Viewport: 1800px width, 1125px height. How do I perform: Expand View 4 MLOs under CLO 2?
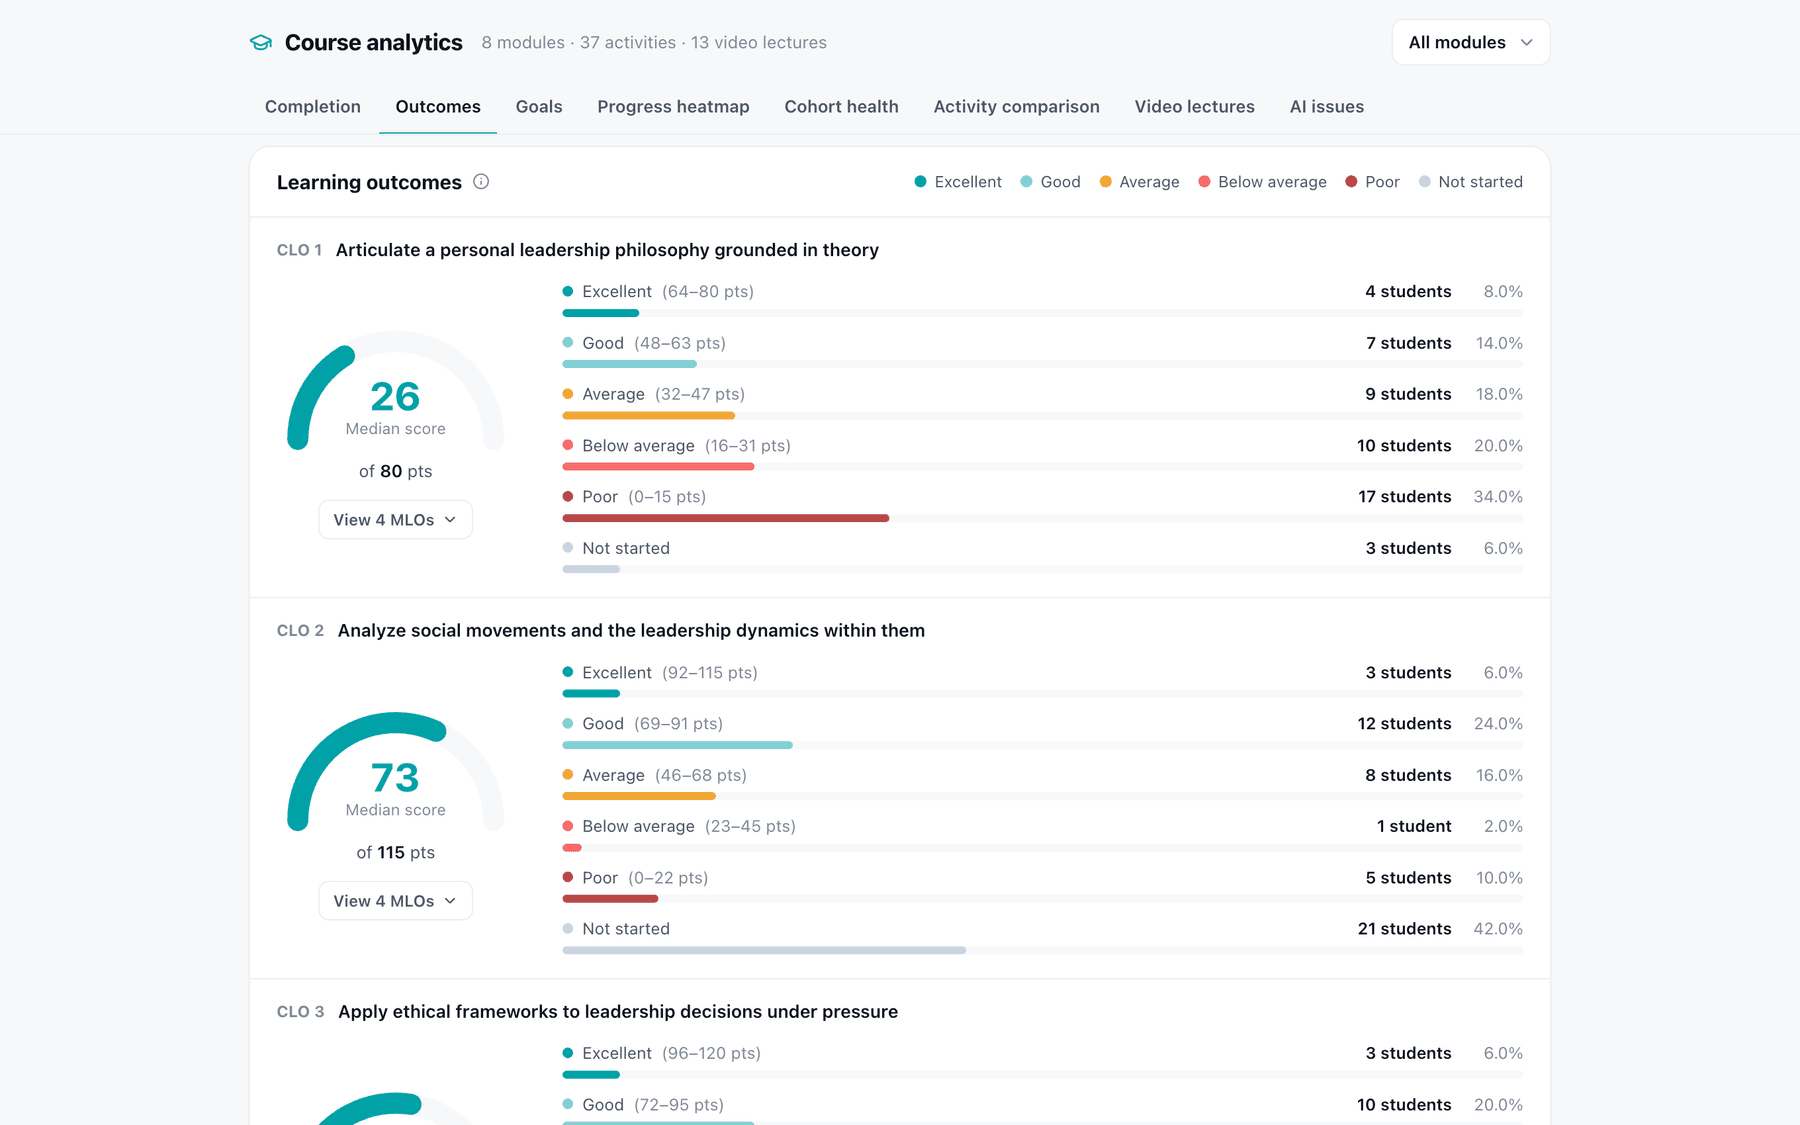[395, 901]
